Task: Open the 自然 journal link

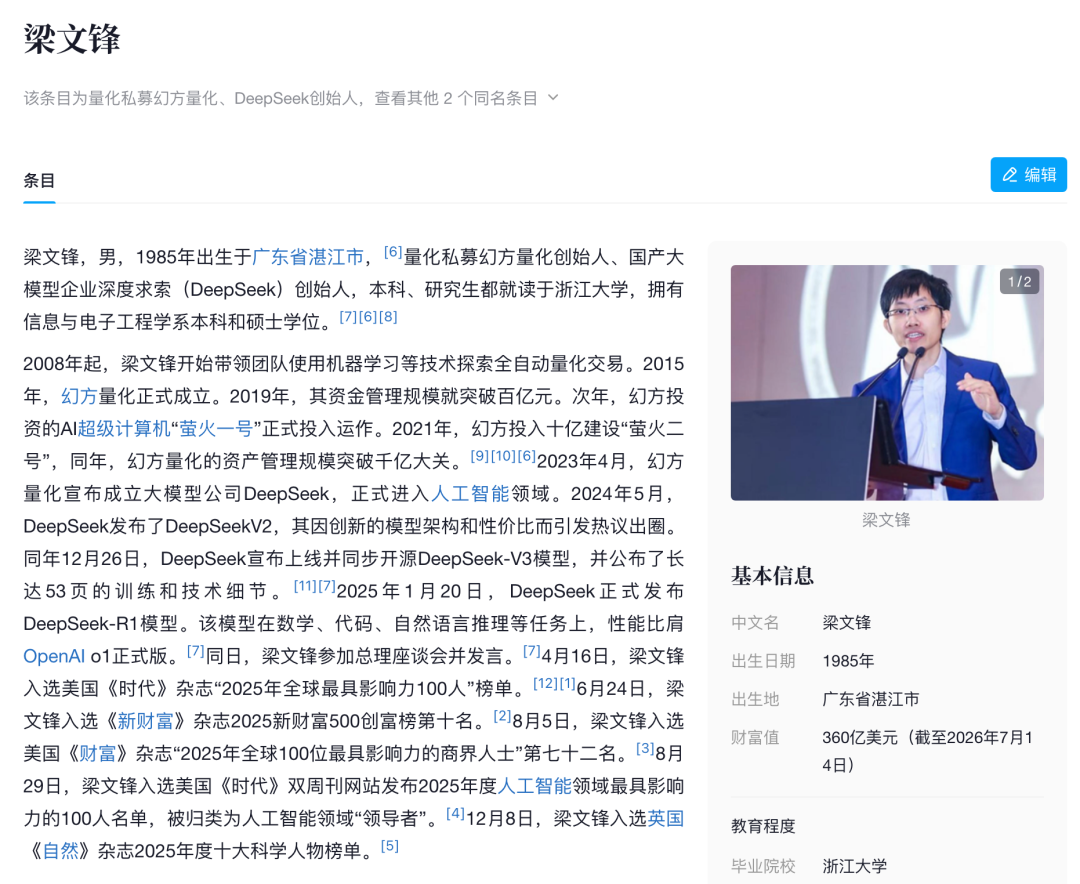Action: pyautogui.click(x=61, y=850)
